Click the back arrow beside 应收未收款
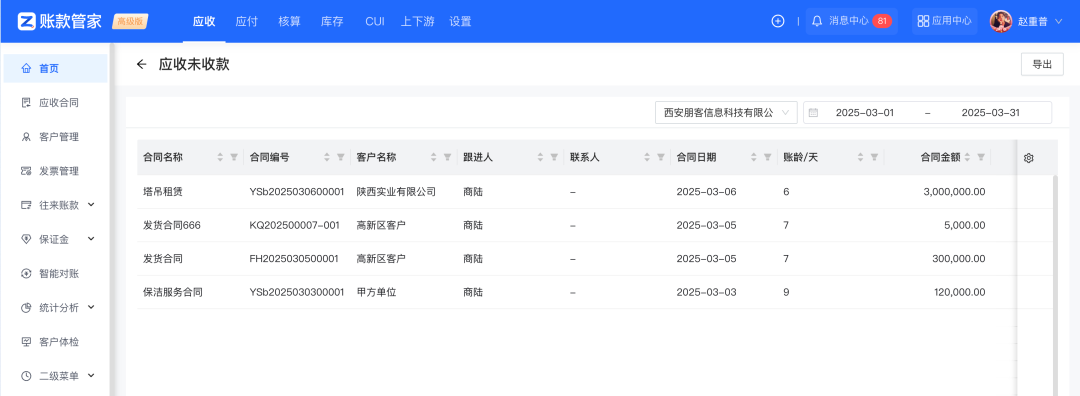The height and width of the screenshot is (396, 1080). click(141, 65)
